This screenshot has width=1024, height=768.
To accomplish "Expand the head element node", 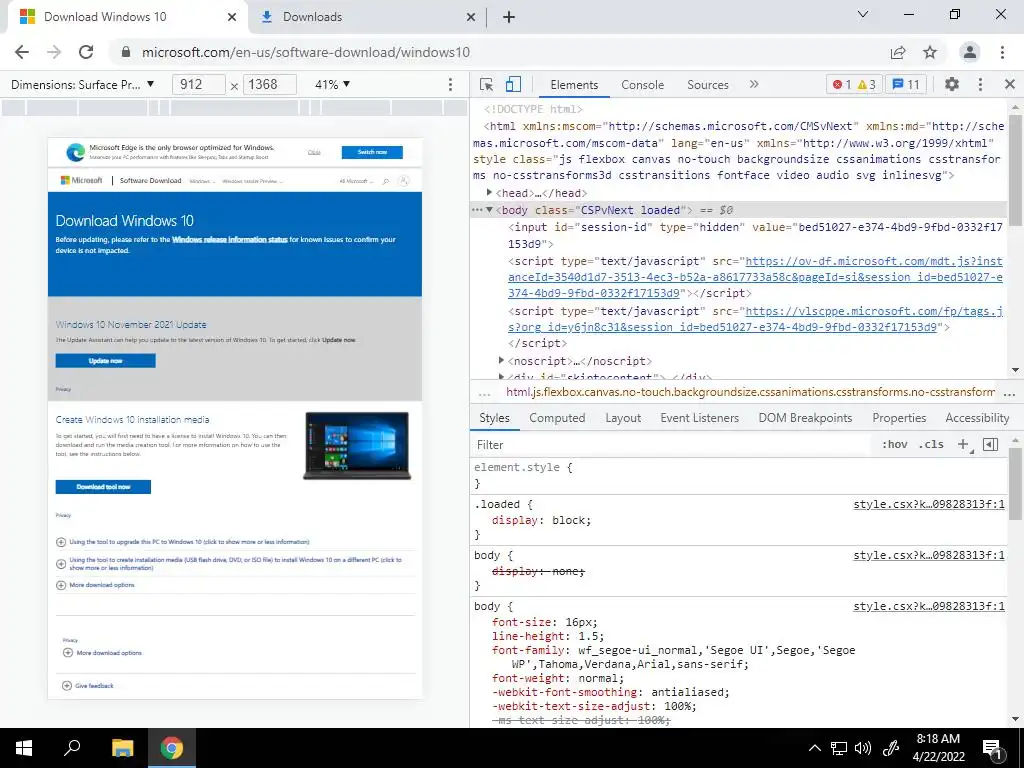I will click(489, 192).
